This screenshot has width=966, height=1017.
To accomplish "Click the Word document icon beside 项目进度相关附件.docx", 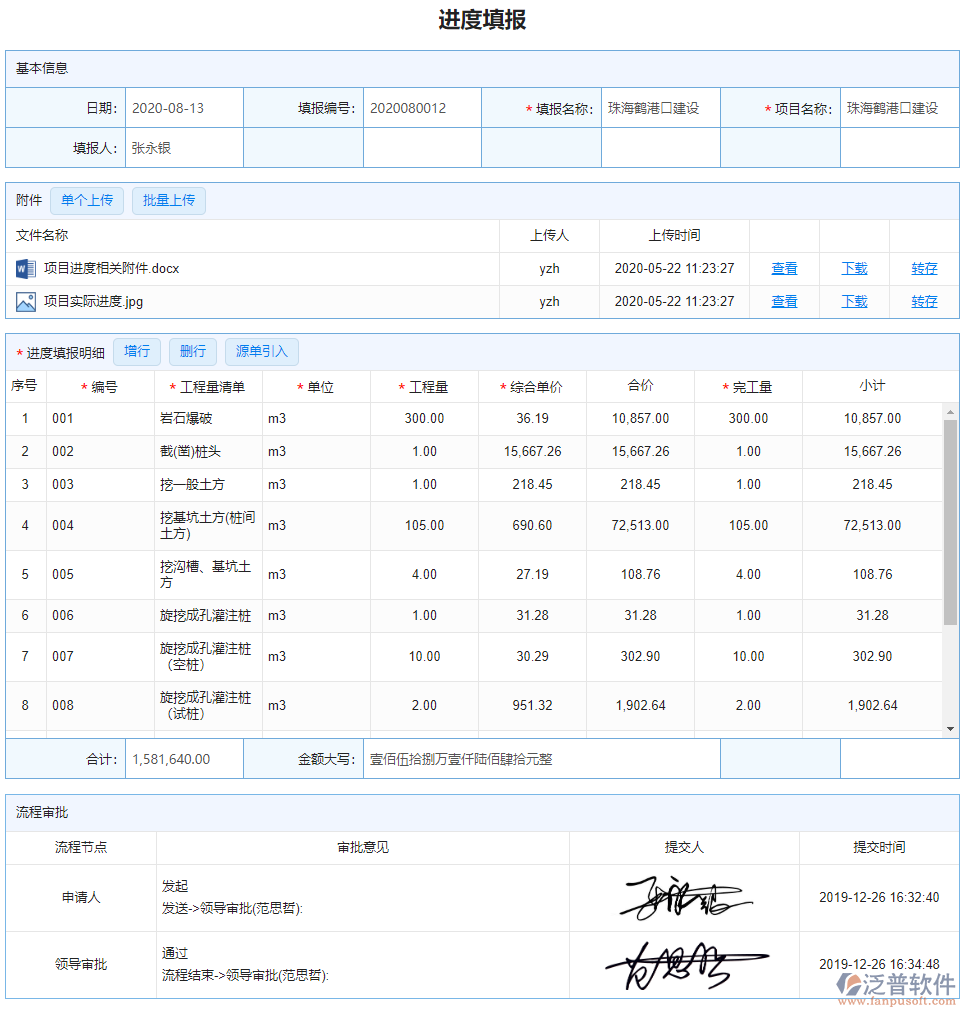I will tap(26, 268).
